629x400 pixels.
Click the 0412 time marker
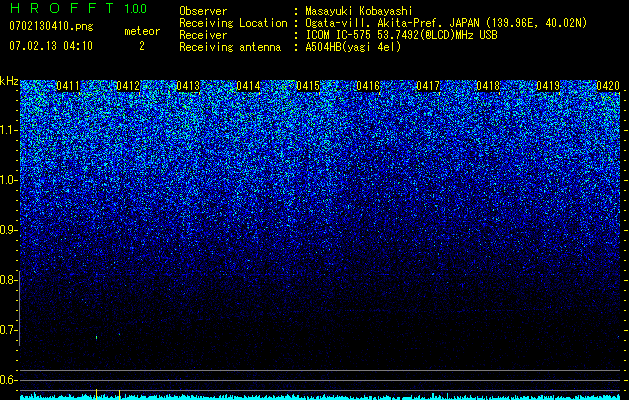coord(128,86)
